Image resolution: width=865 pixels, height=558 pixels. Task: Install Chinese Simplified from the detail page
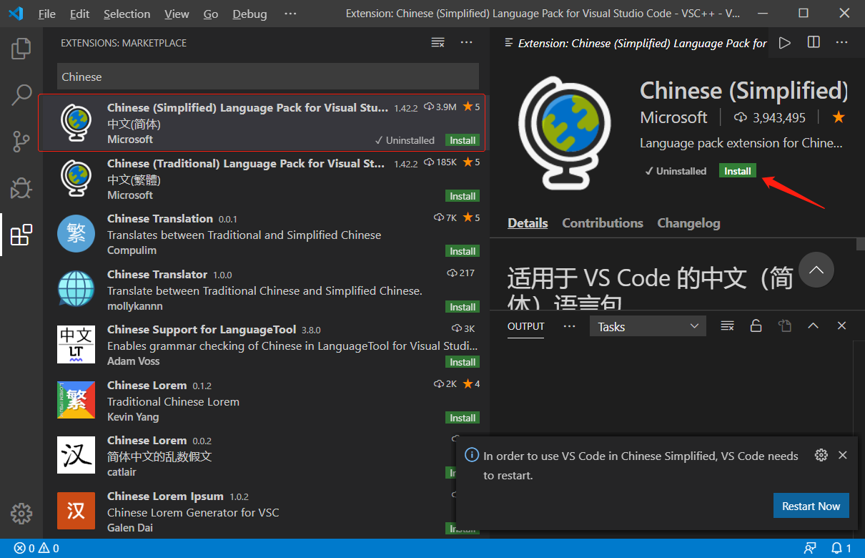[x=737, y=171]
